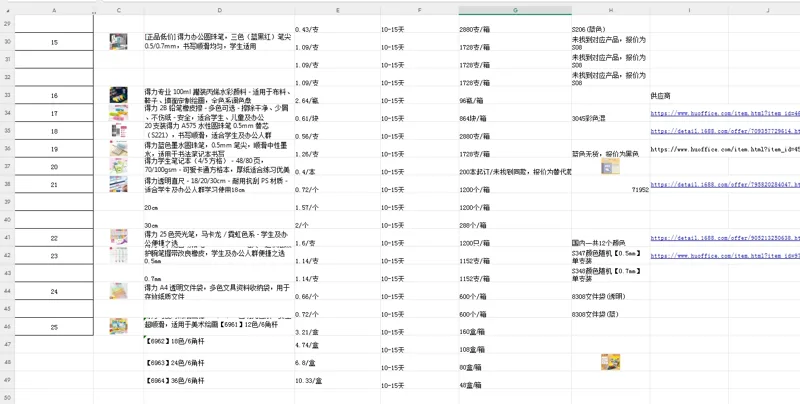The image size is (800, 404).
Task: Select the price cell '0.4/本'
Action: tap(337, 166)
